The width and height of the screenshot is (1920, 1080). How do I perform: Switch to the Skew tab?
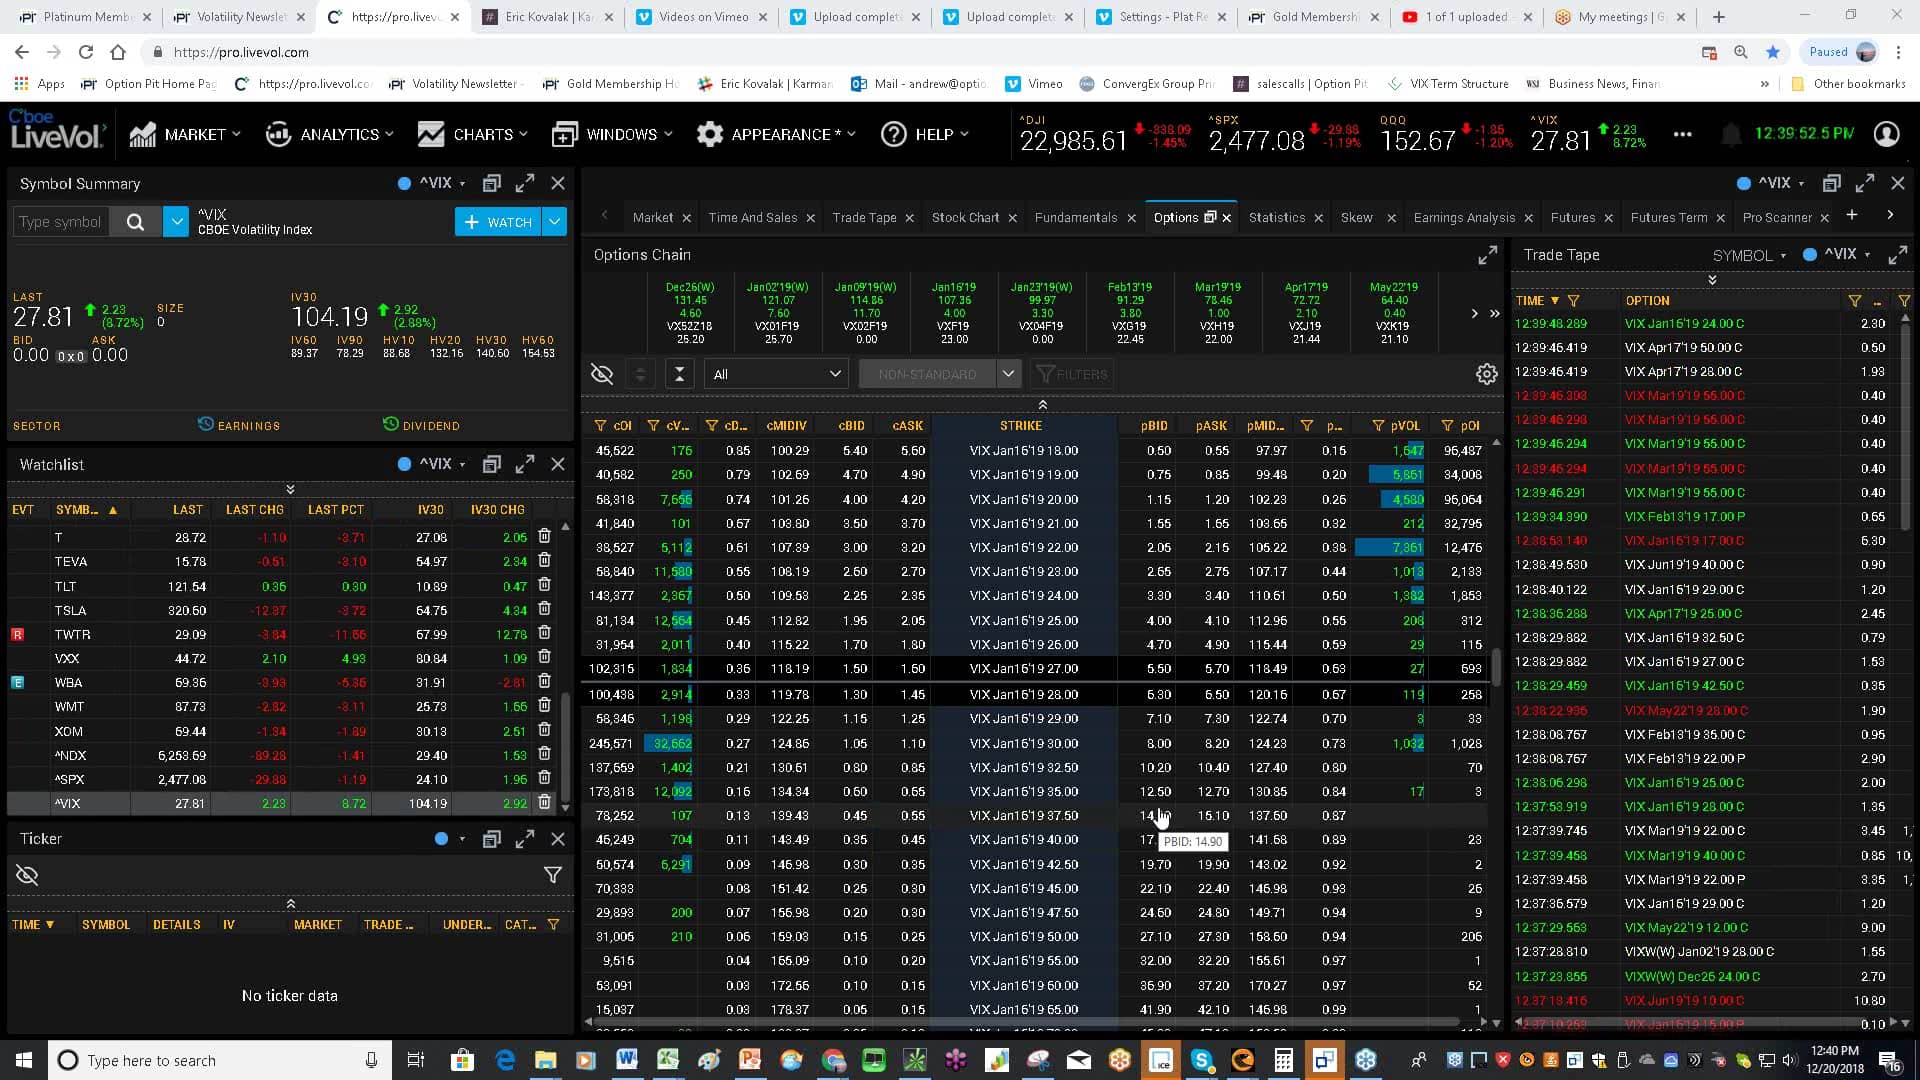[x=1356, y=217]
